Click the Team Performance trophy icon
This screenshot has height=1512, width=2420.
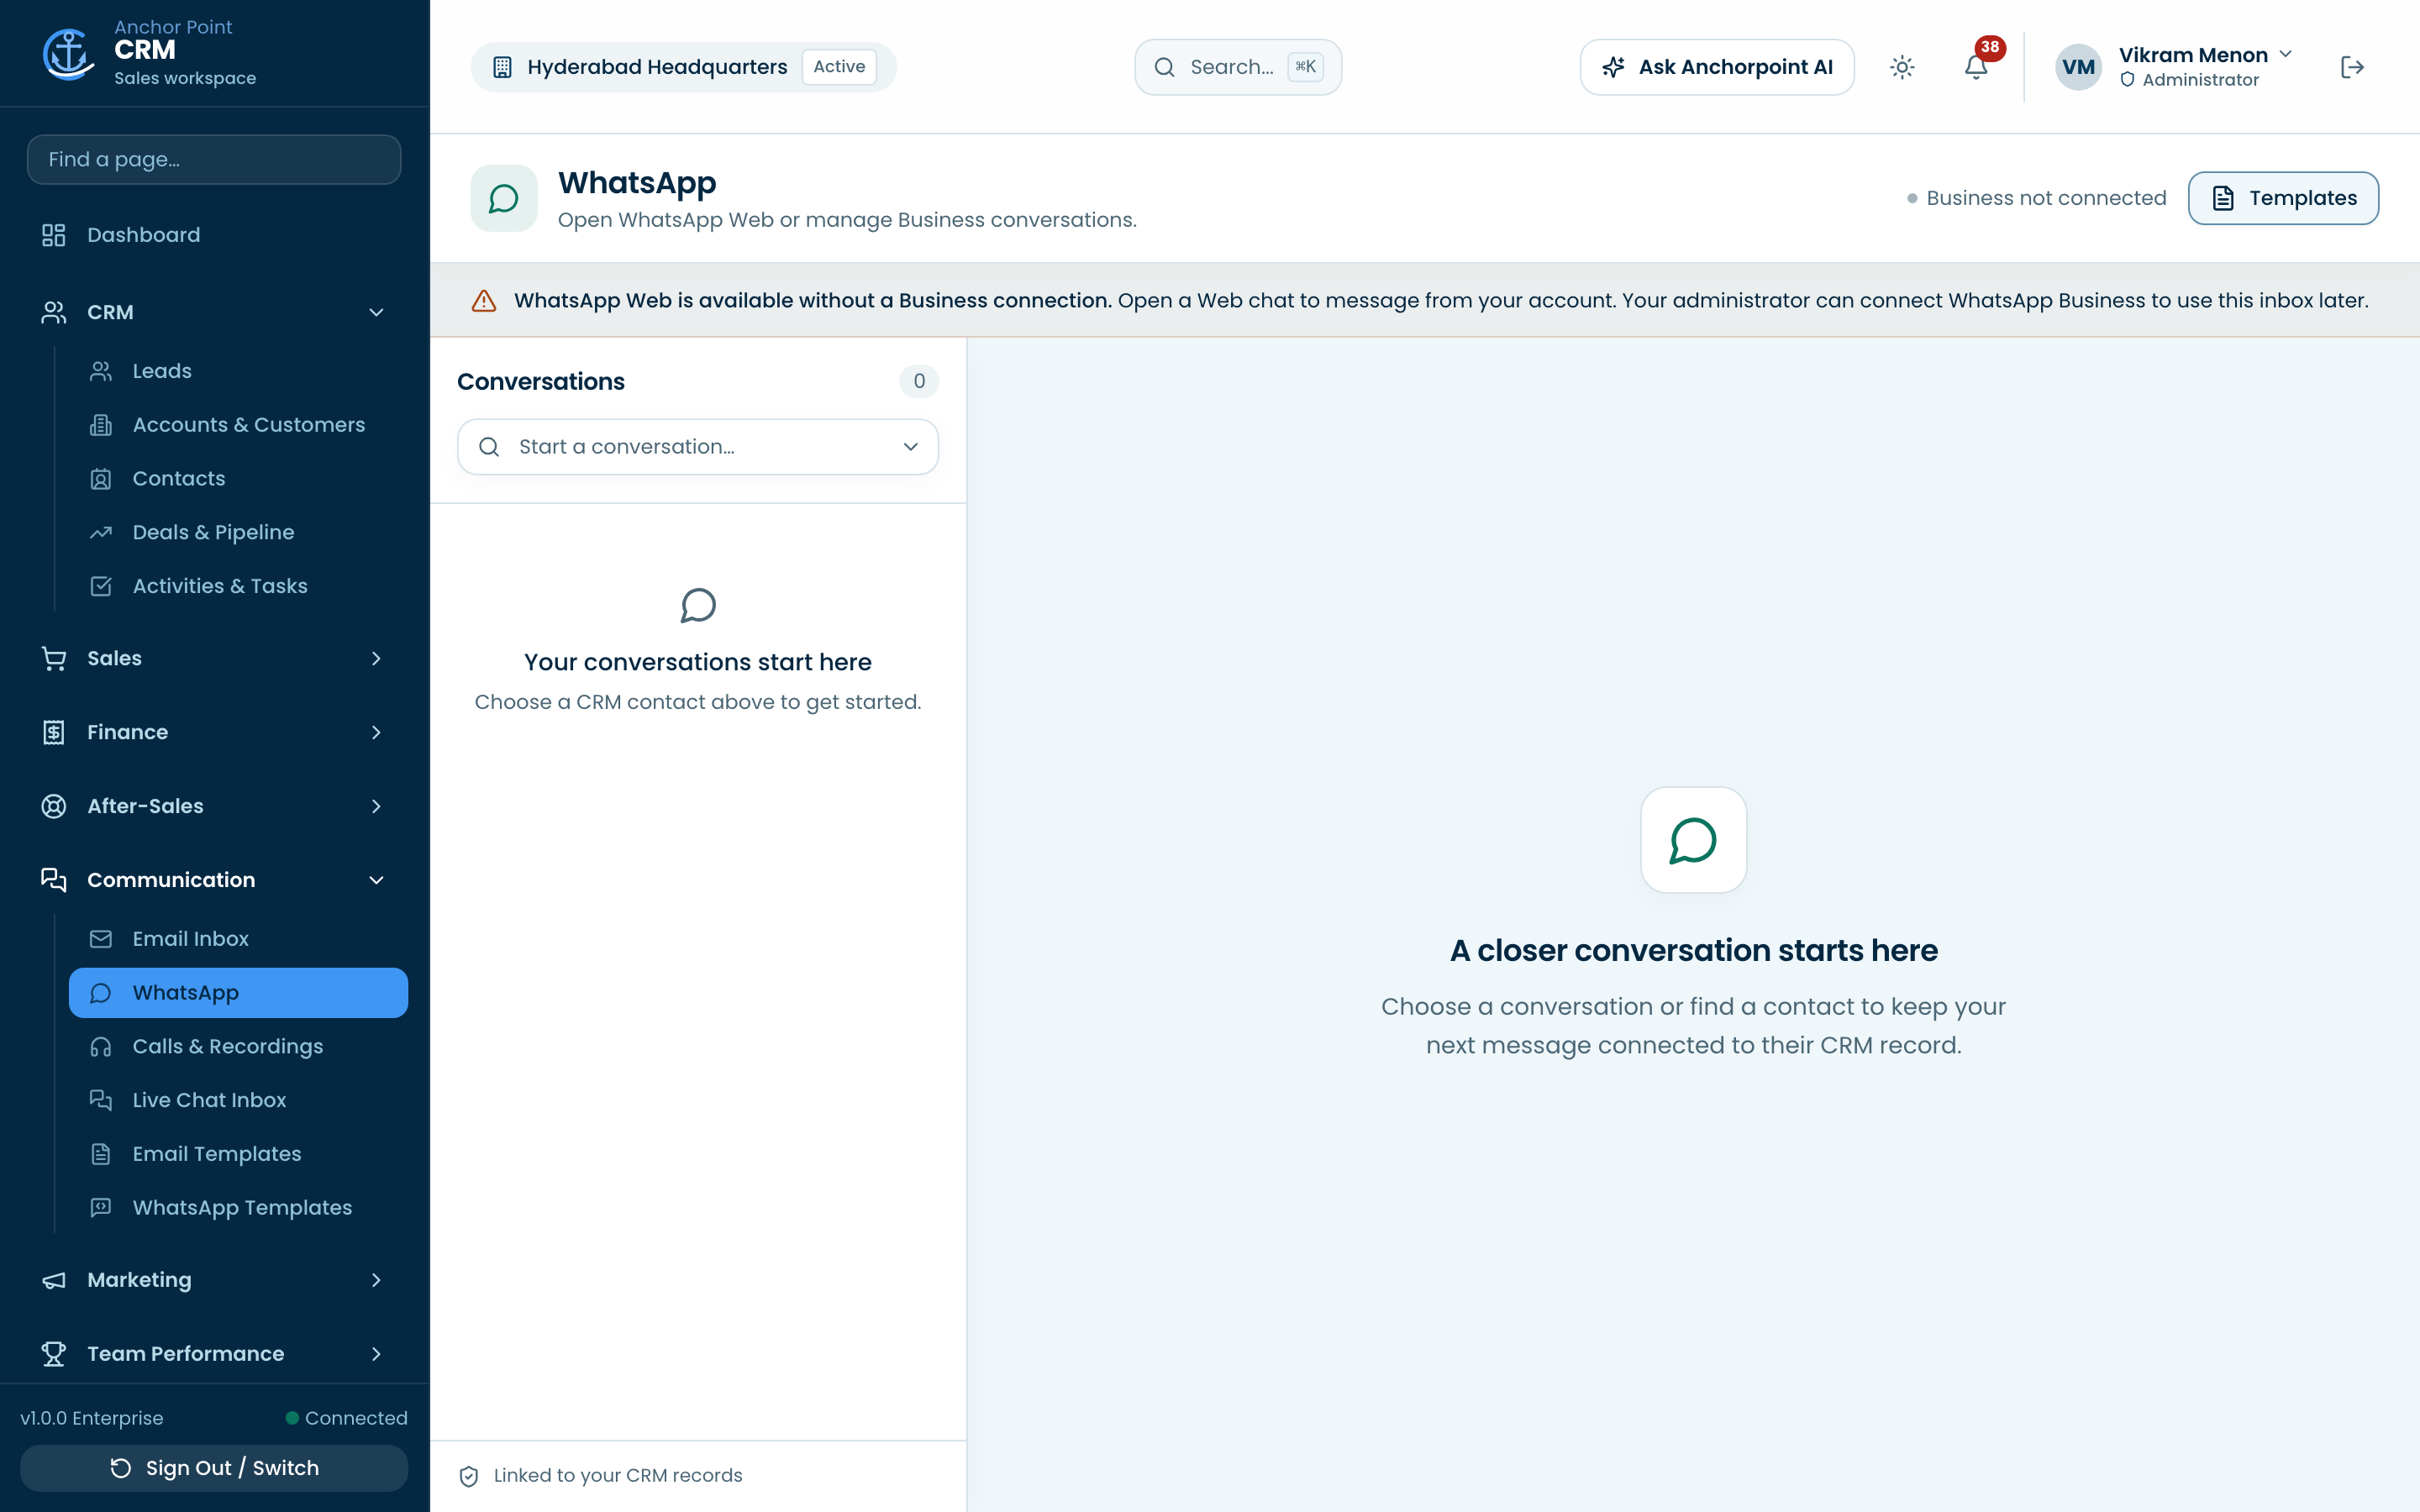click(54, 1354)
